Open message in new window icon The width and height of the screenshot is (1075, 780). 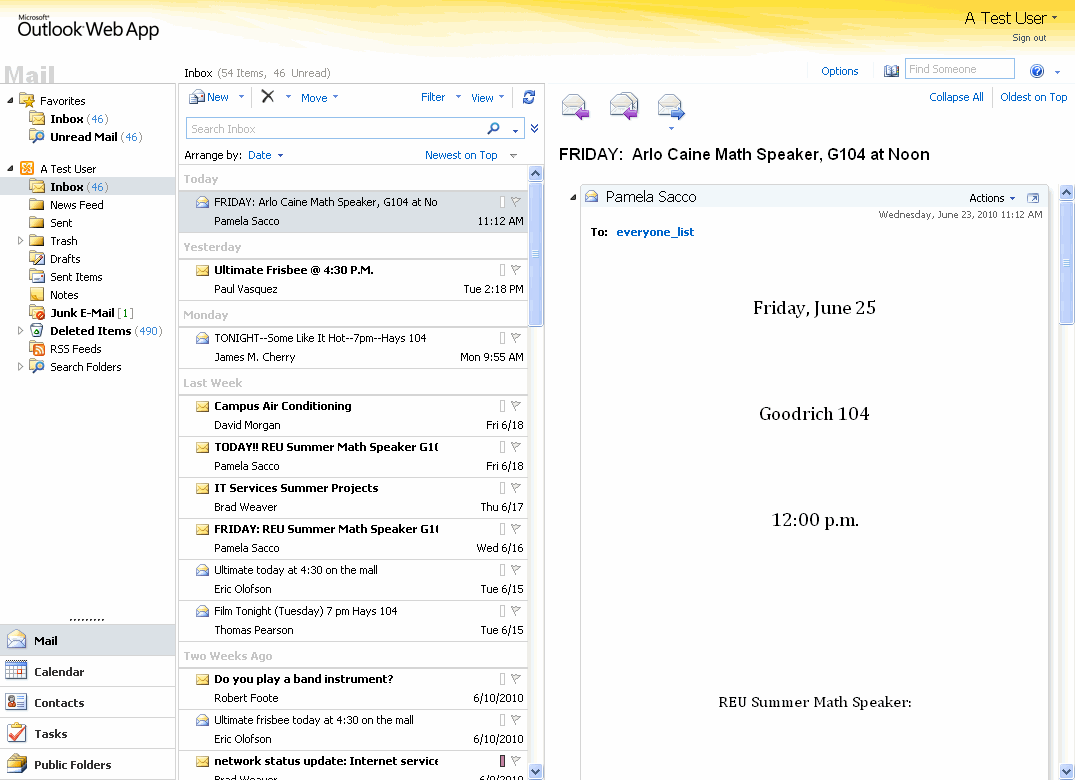[x=1032, y=198]
